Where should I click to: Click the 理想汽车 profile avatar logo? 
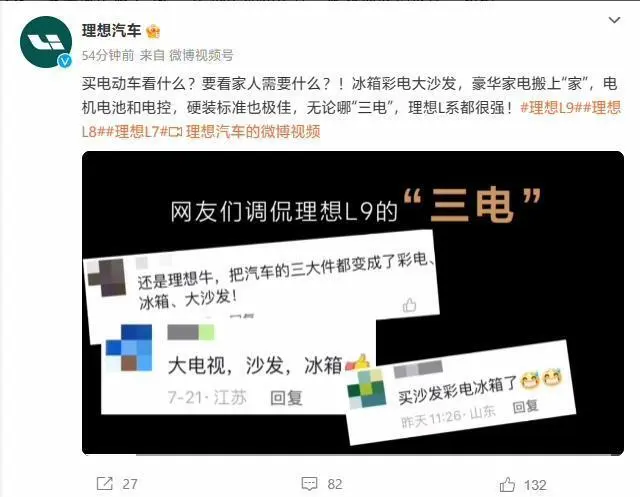pyautogui.click(x=46, y=42)
